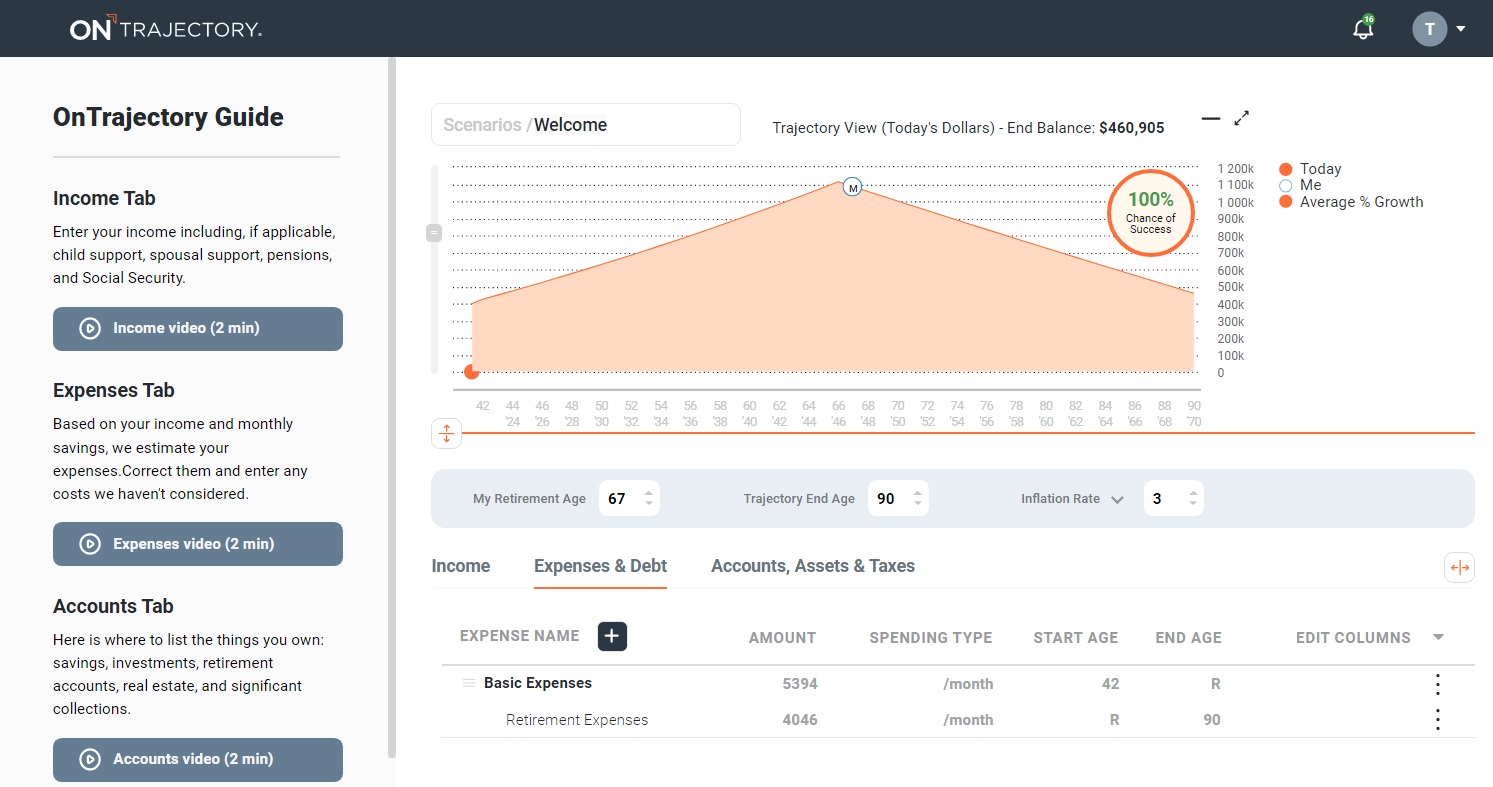This screenshot has width=1493, height=787.
Task: Switch to Accounts, Assets & Taxes tab
Action: (812, 566)
